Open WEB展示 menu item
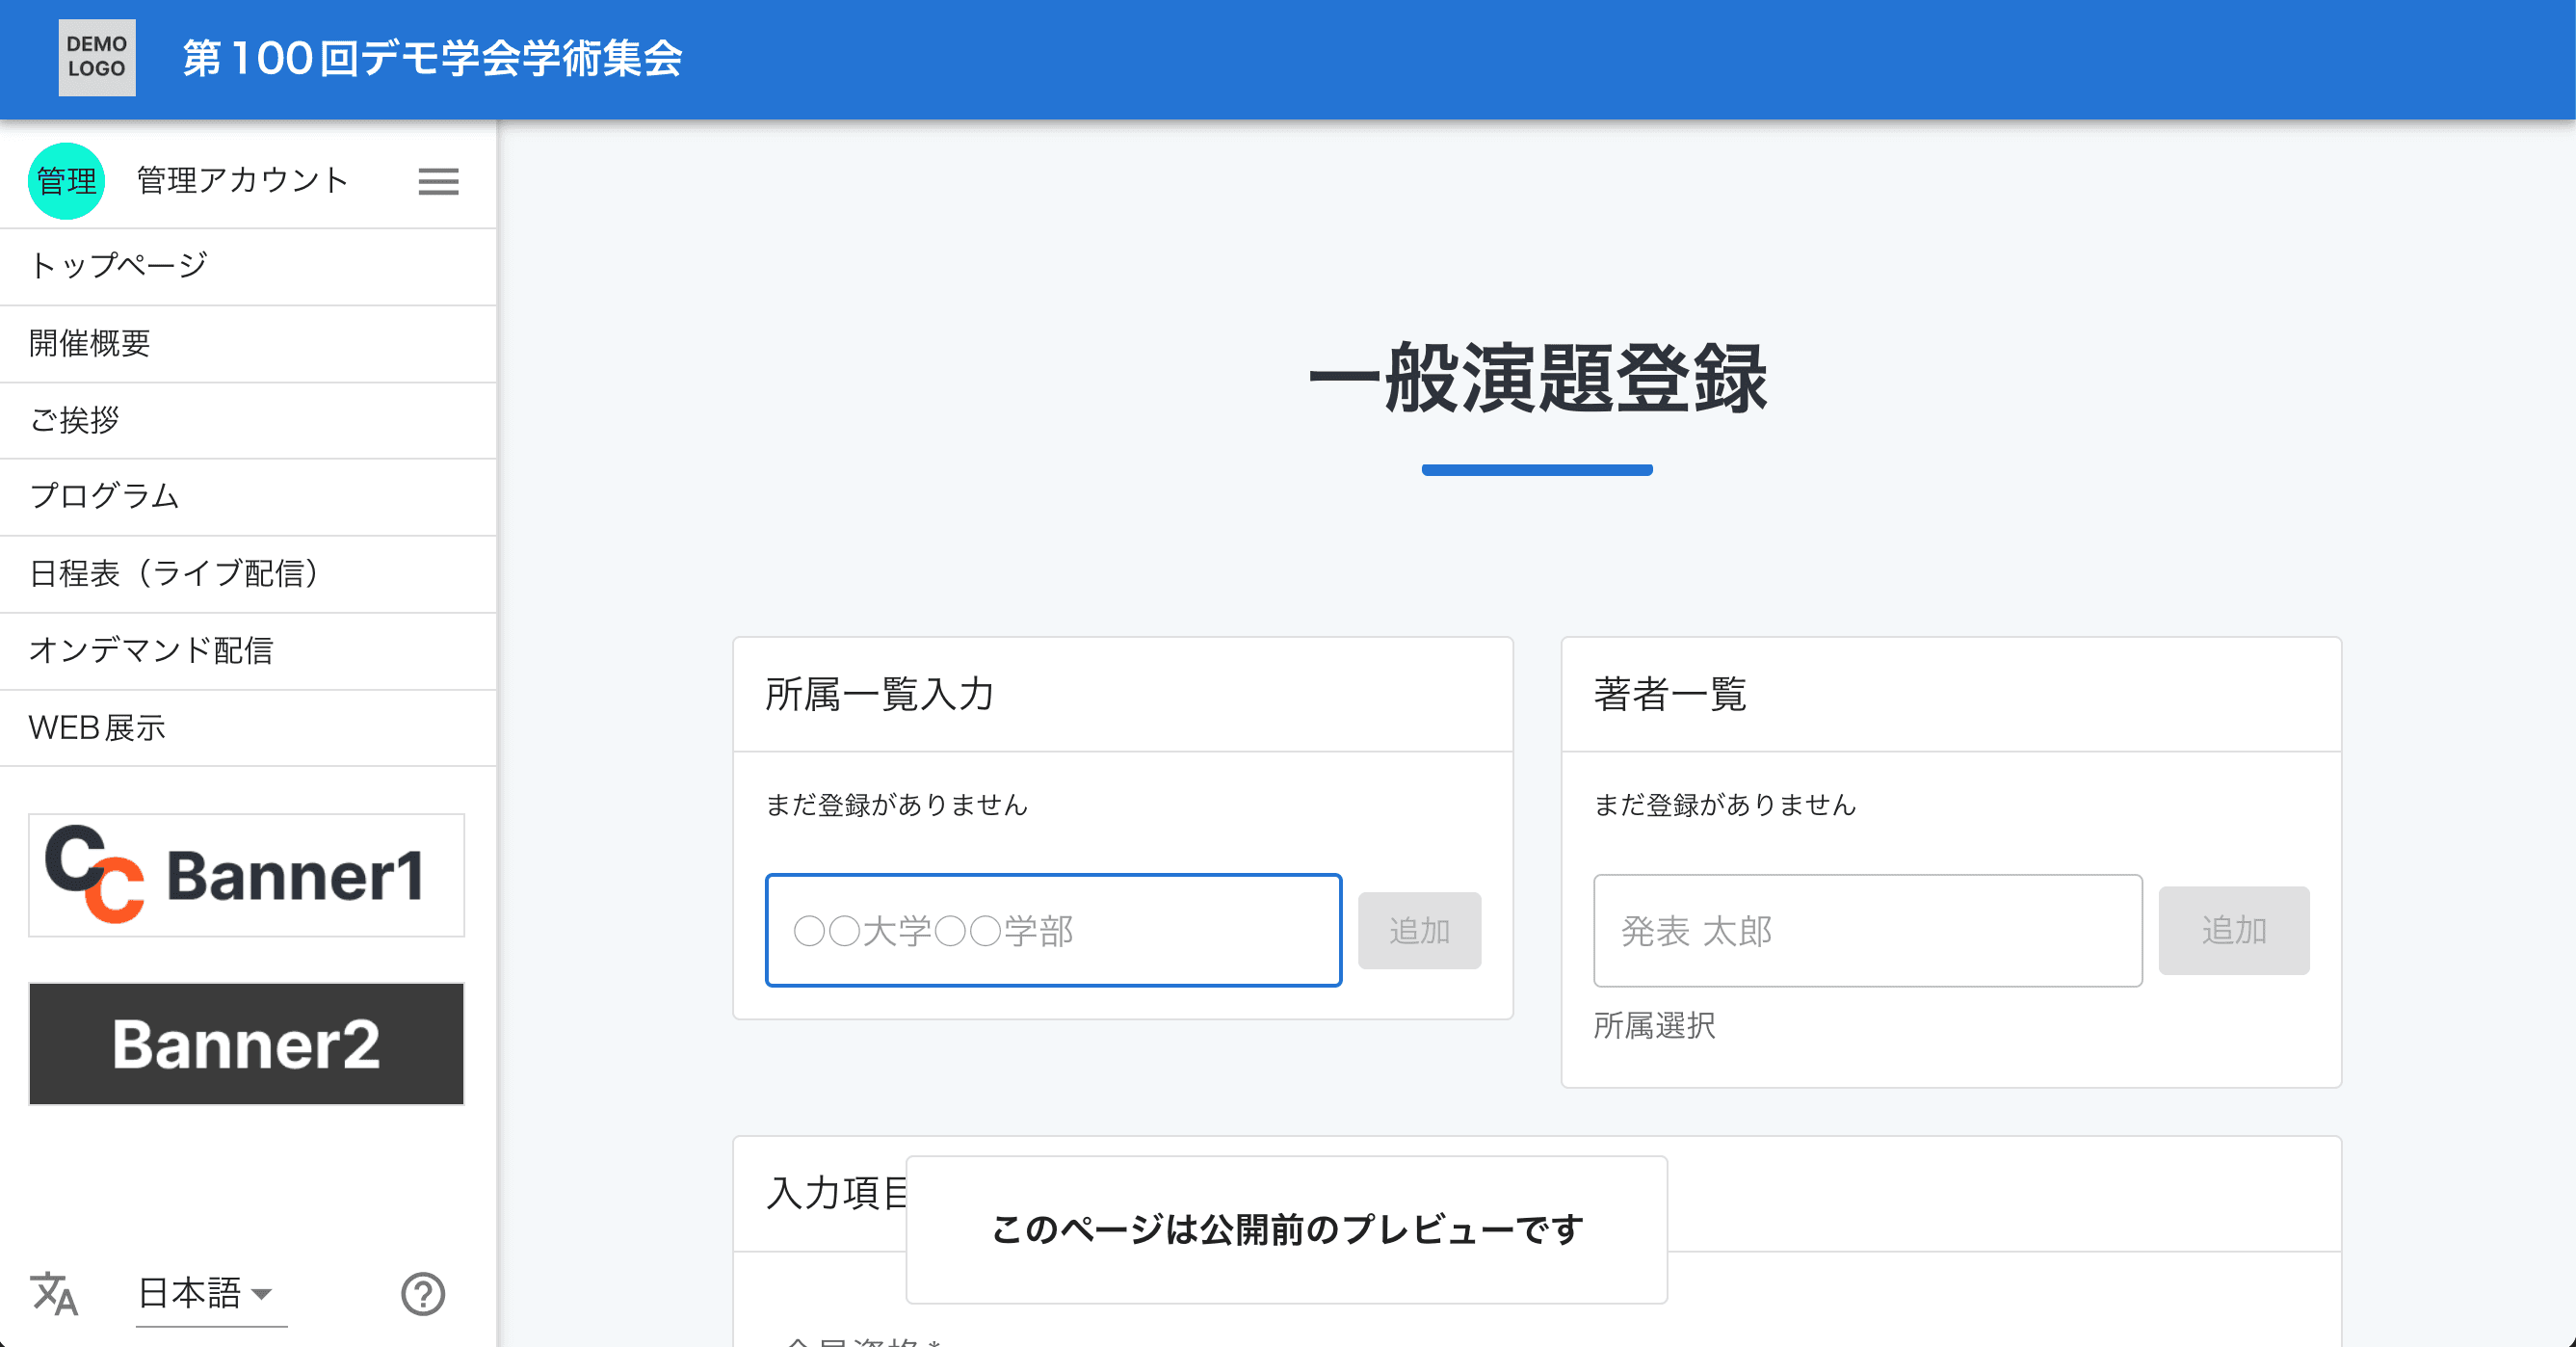This screenshot has height=1347, width=2576. tap(97, 727)
